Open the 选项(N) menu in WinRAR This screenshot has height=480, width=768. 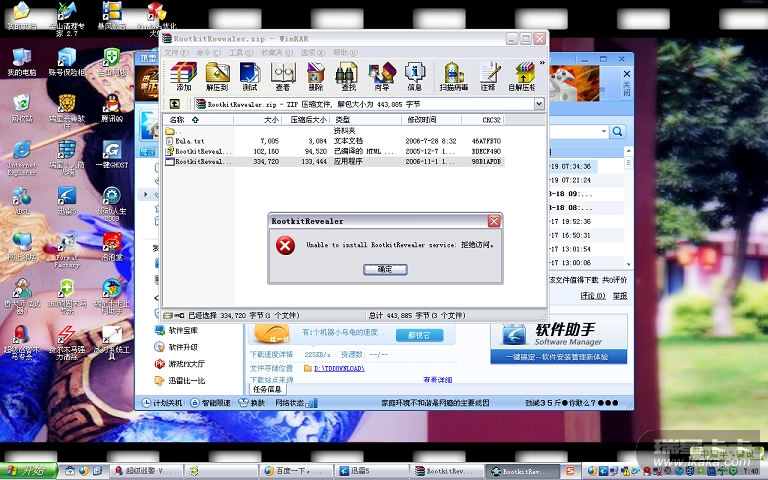(312, 52)
